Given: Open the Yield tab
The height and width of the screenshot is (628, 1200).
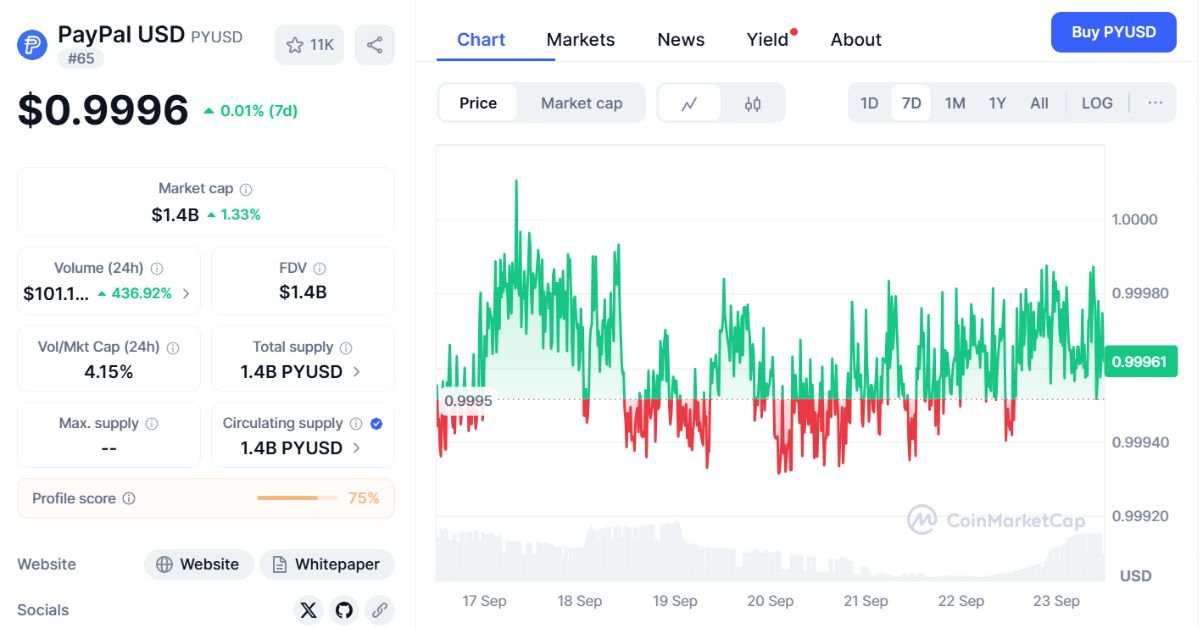Looking at the screenshot, I should point(768,40).
